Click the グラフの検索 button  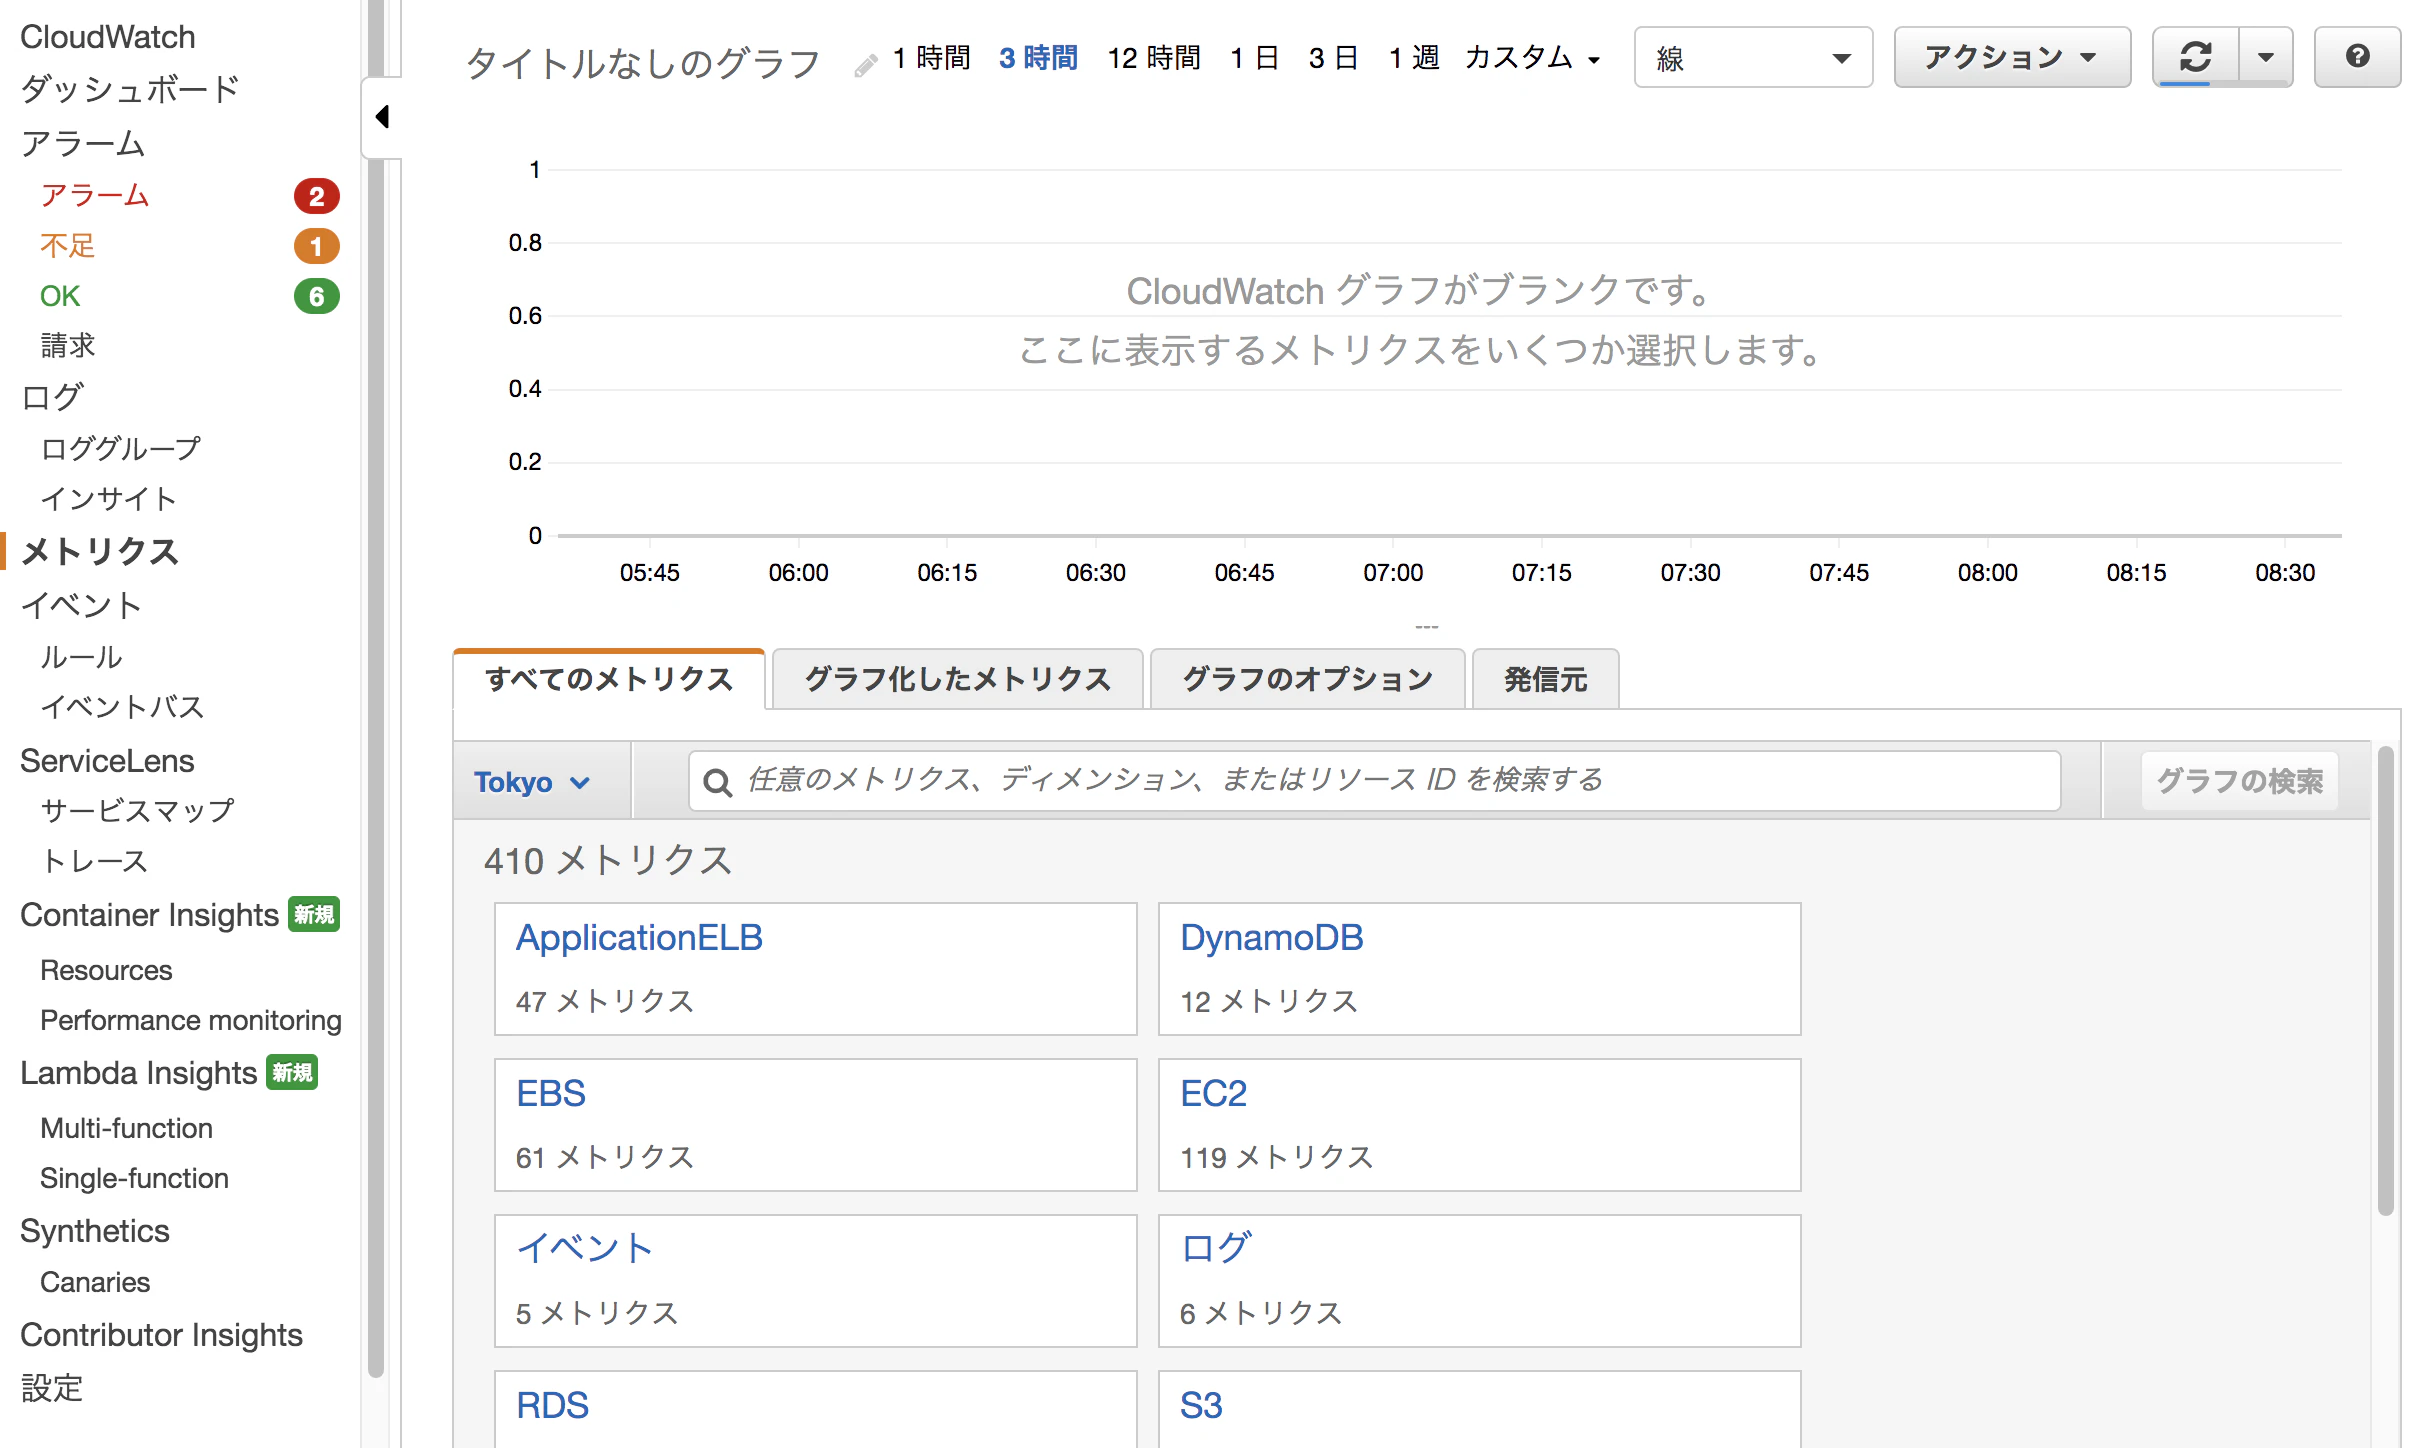point(2239,781)
